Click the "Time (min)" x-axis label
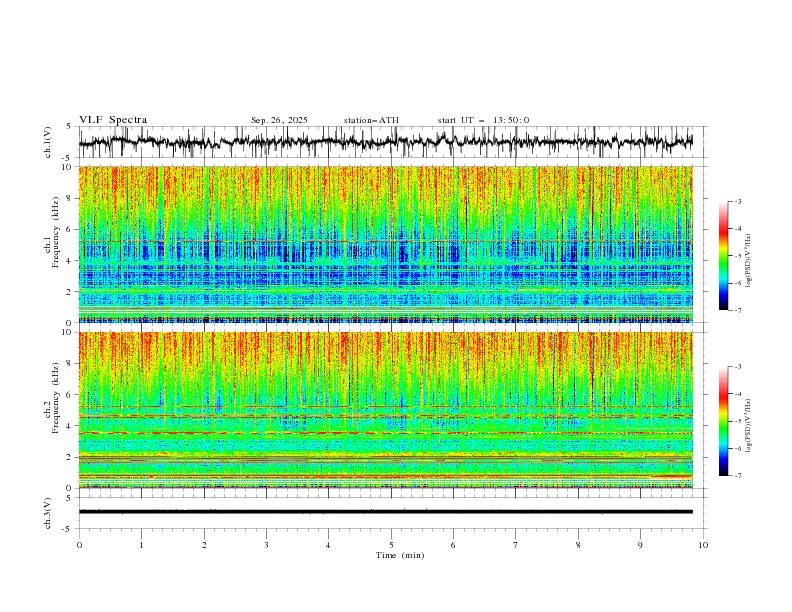The image size is (792, 612). (x=400, y=555)
